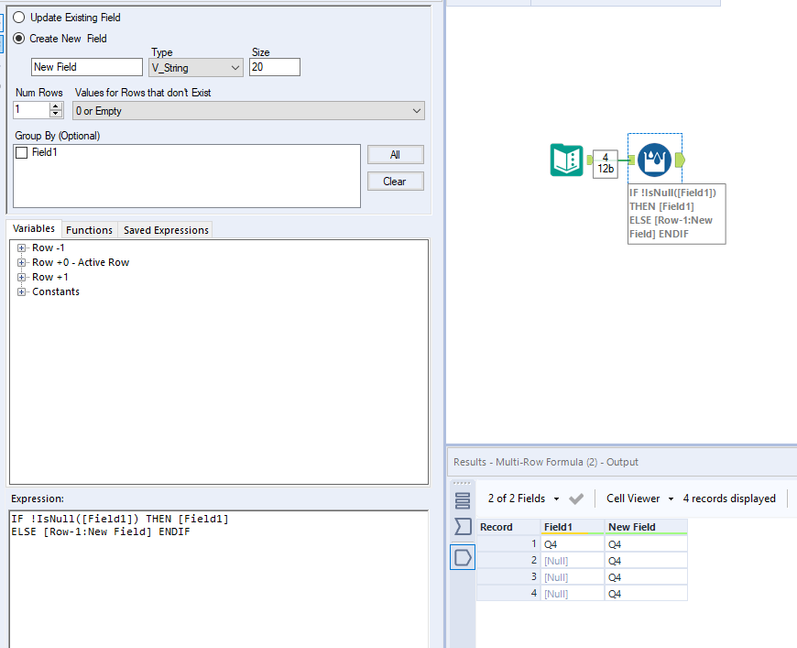This screenshot has height=648, width=797.
Task: Expand the Row -1 tree node
Action: tap(21, 248)
